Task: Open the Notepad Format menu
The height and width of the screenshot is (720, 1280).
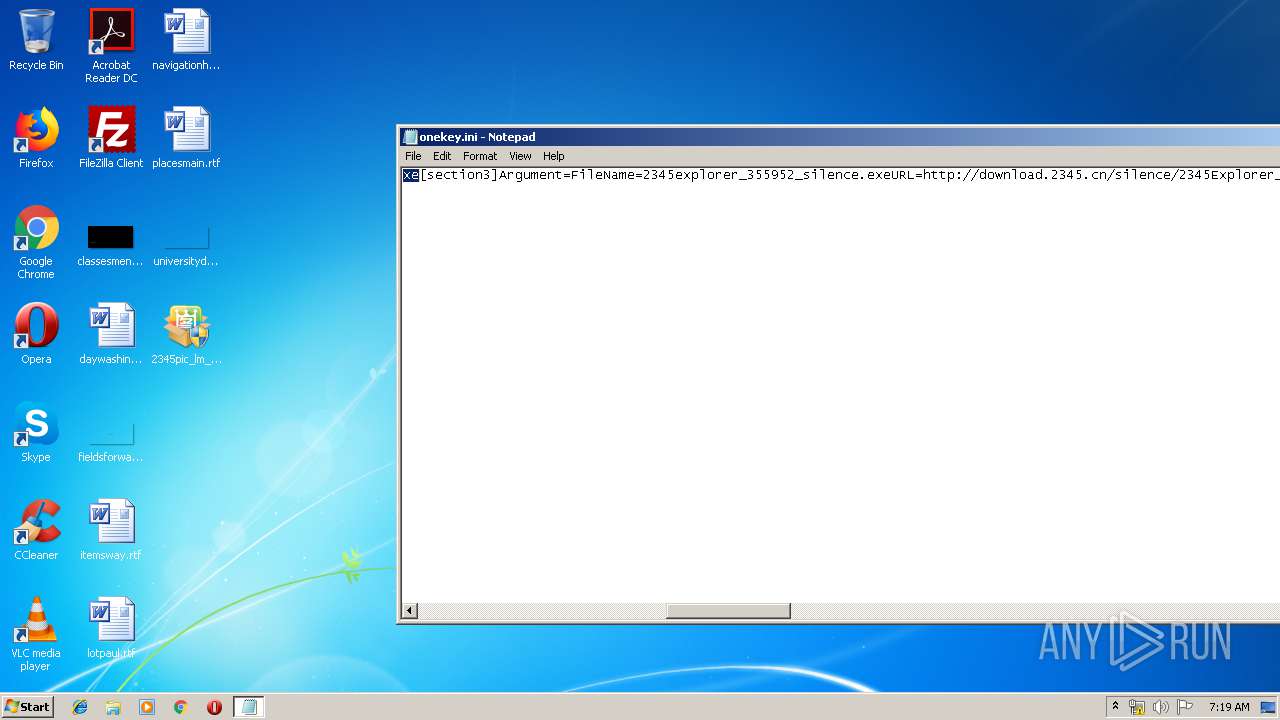Action: tap(480, 156)
